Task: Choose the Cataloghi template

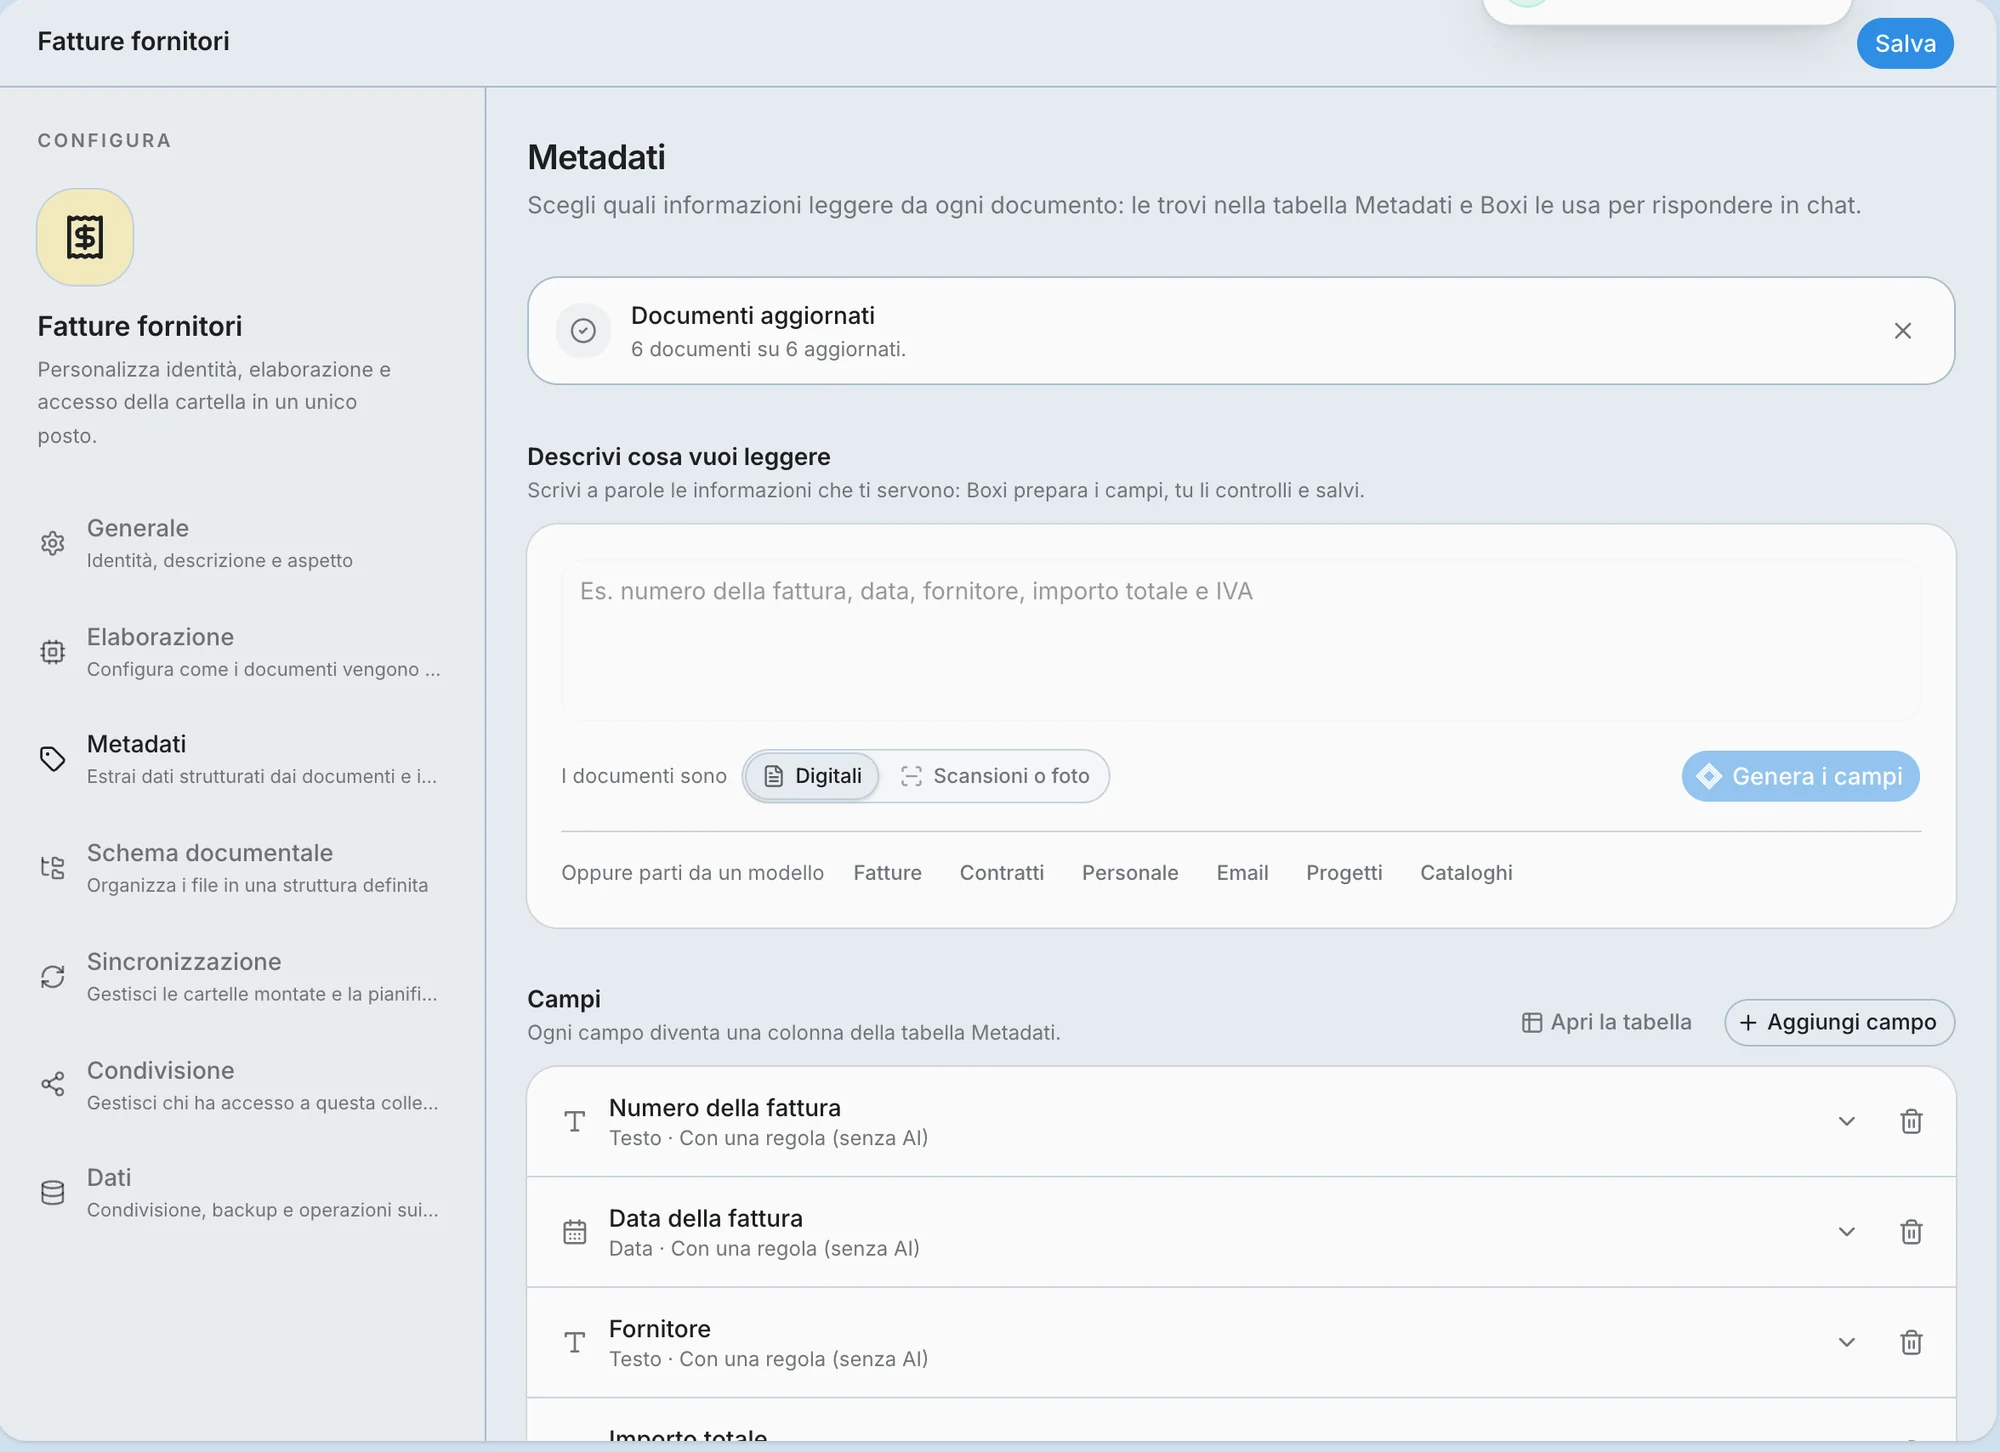Action: 1466,873
